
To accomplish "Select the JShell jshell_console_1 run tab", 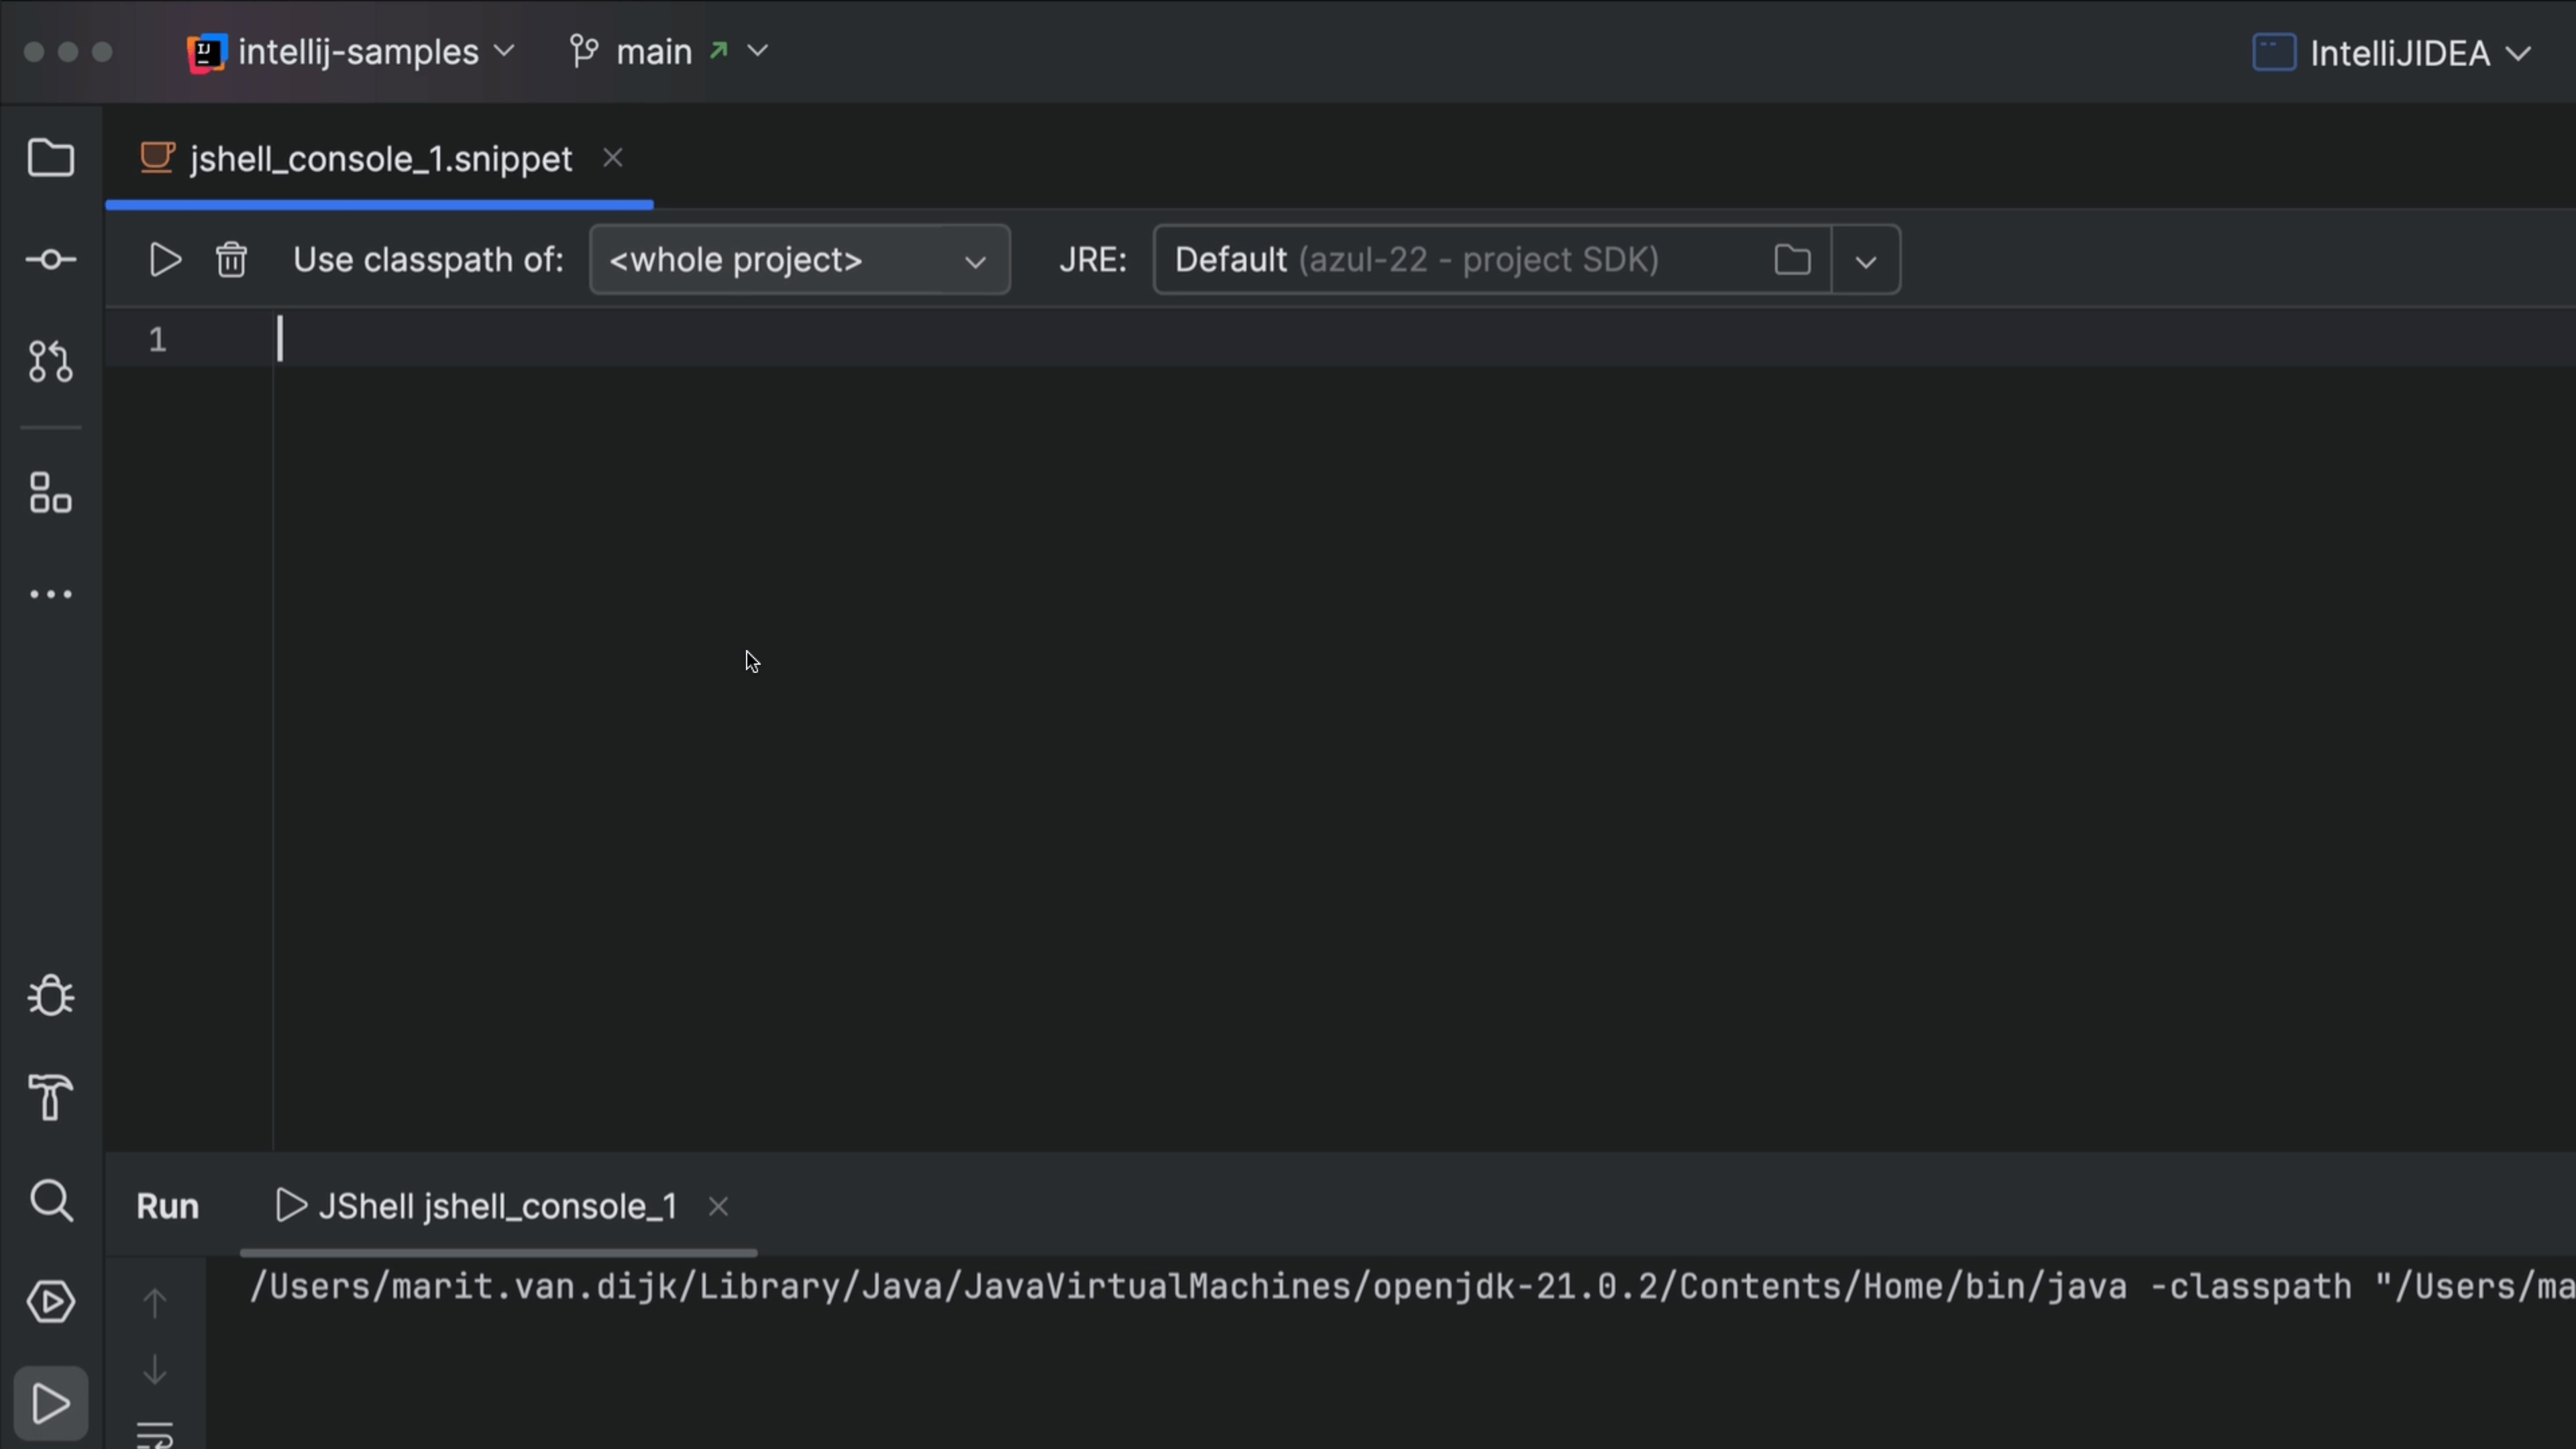I will tap(496, 1206).
